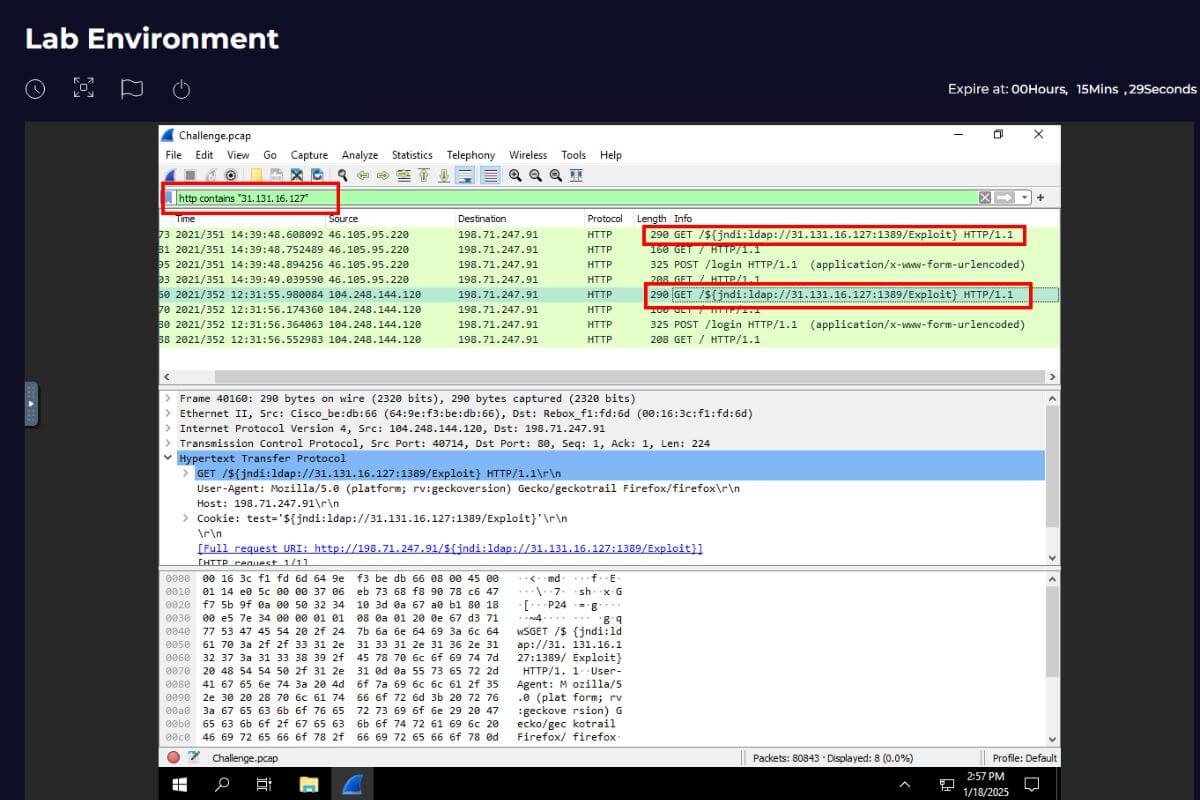1200x800 pixels.
Task: Save this capture file icon
Action: click(277, 175)
